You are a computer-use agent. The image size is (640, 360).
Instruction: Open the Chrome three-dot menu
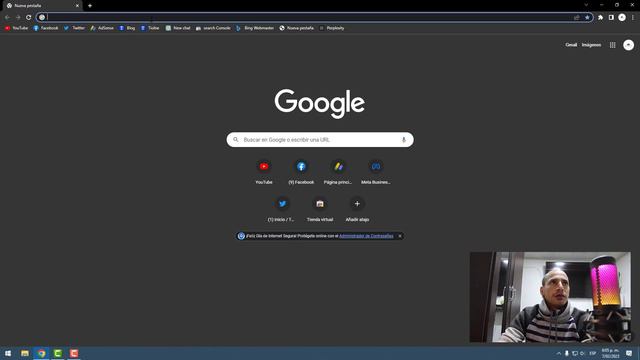(633, 17)
